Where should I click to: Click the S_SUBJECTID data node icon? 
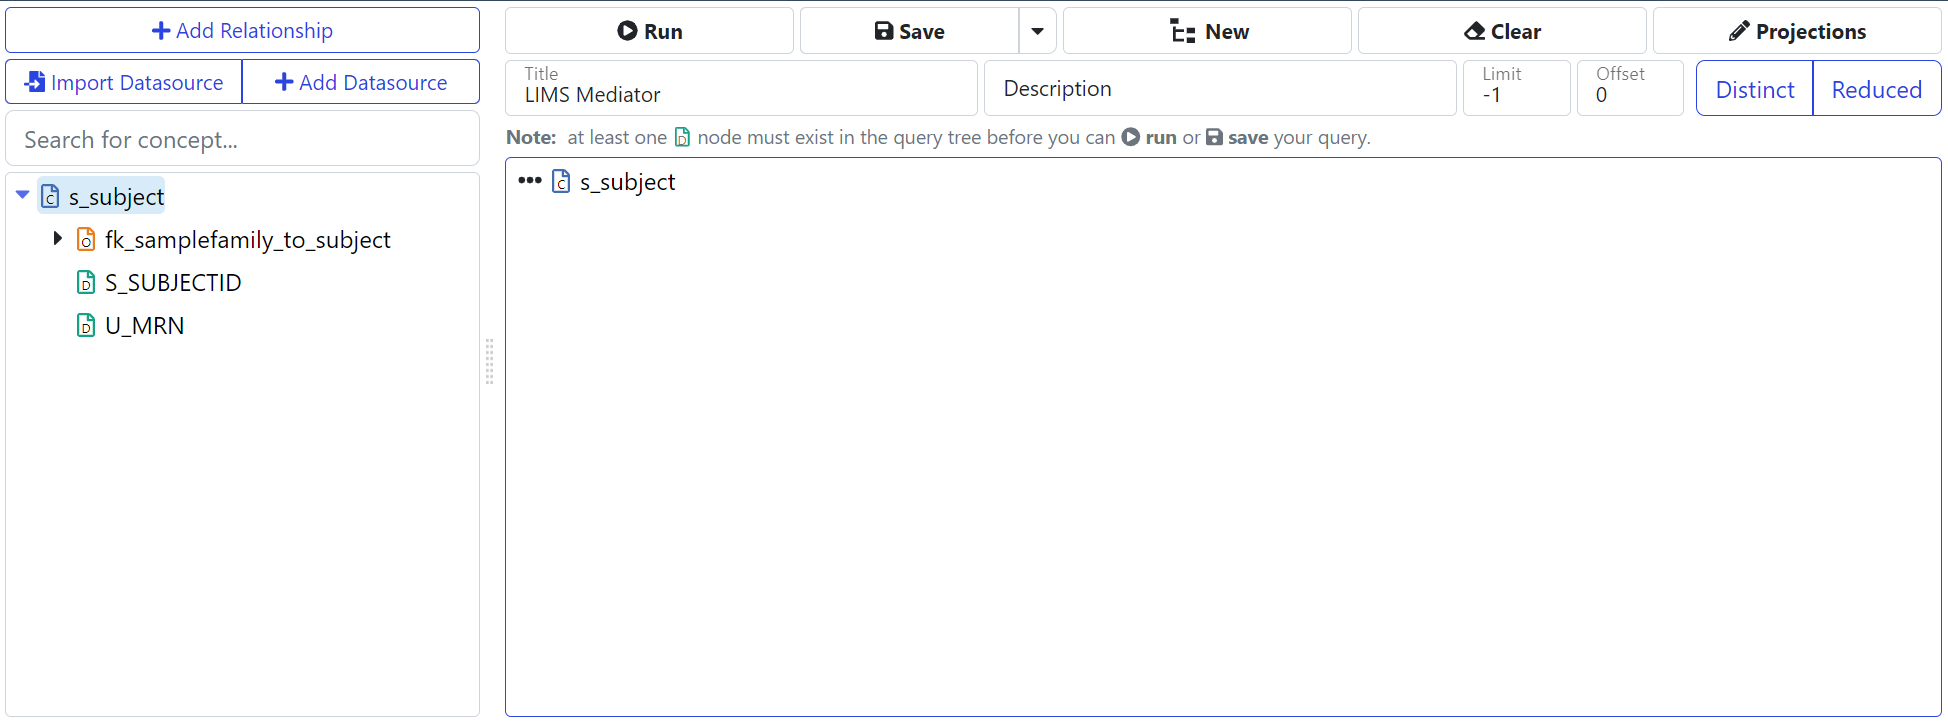tap(87, 283)
